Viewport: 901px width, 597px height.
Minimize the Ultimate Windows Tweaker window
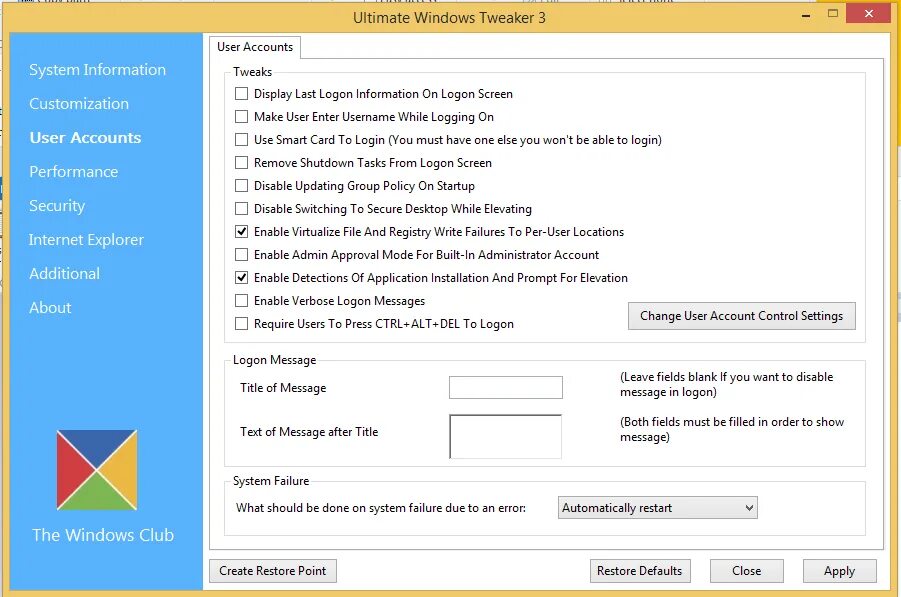[x=806, y=16]
